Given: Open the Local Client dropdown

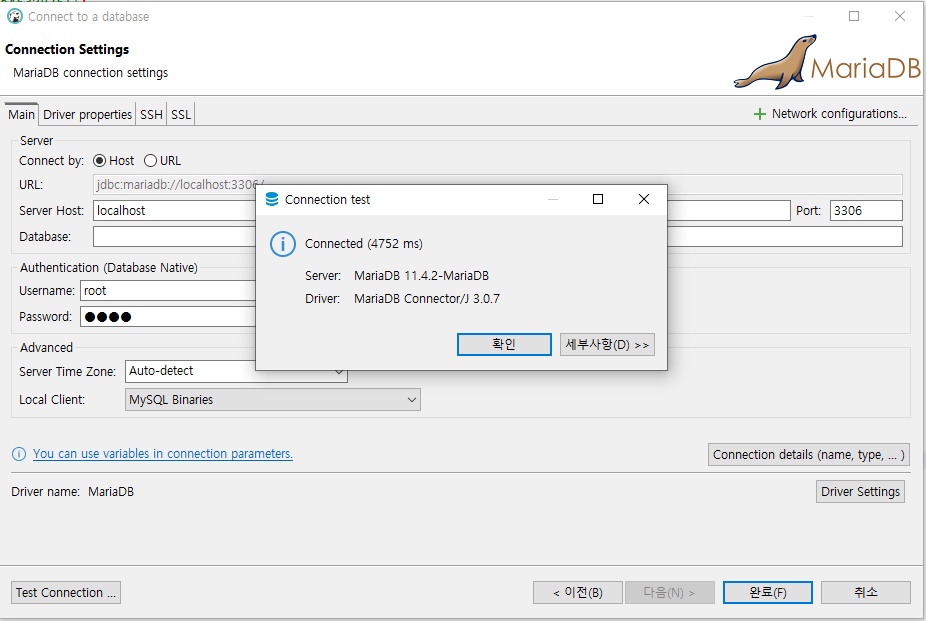Looking at the screenshot, I should click(273, 400).
